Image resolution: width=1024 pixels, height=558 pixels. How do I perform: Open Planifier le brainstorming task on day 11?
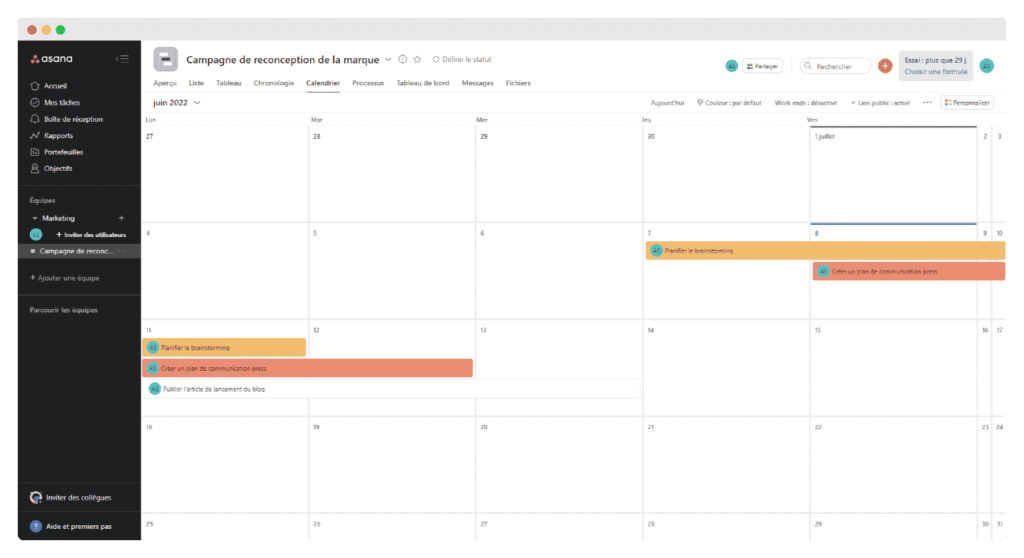[224, 348]
